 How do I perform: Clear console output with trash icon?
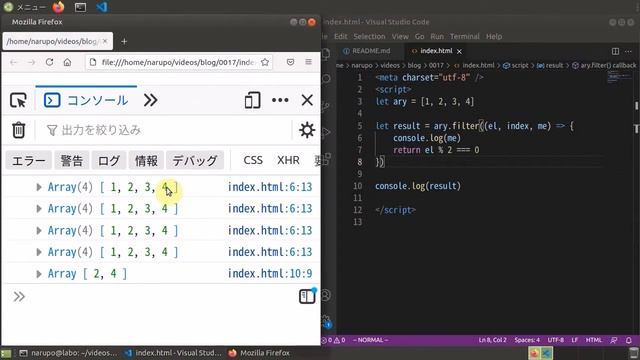point(18,130)
